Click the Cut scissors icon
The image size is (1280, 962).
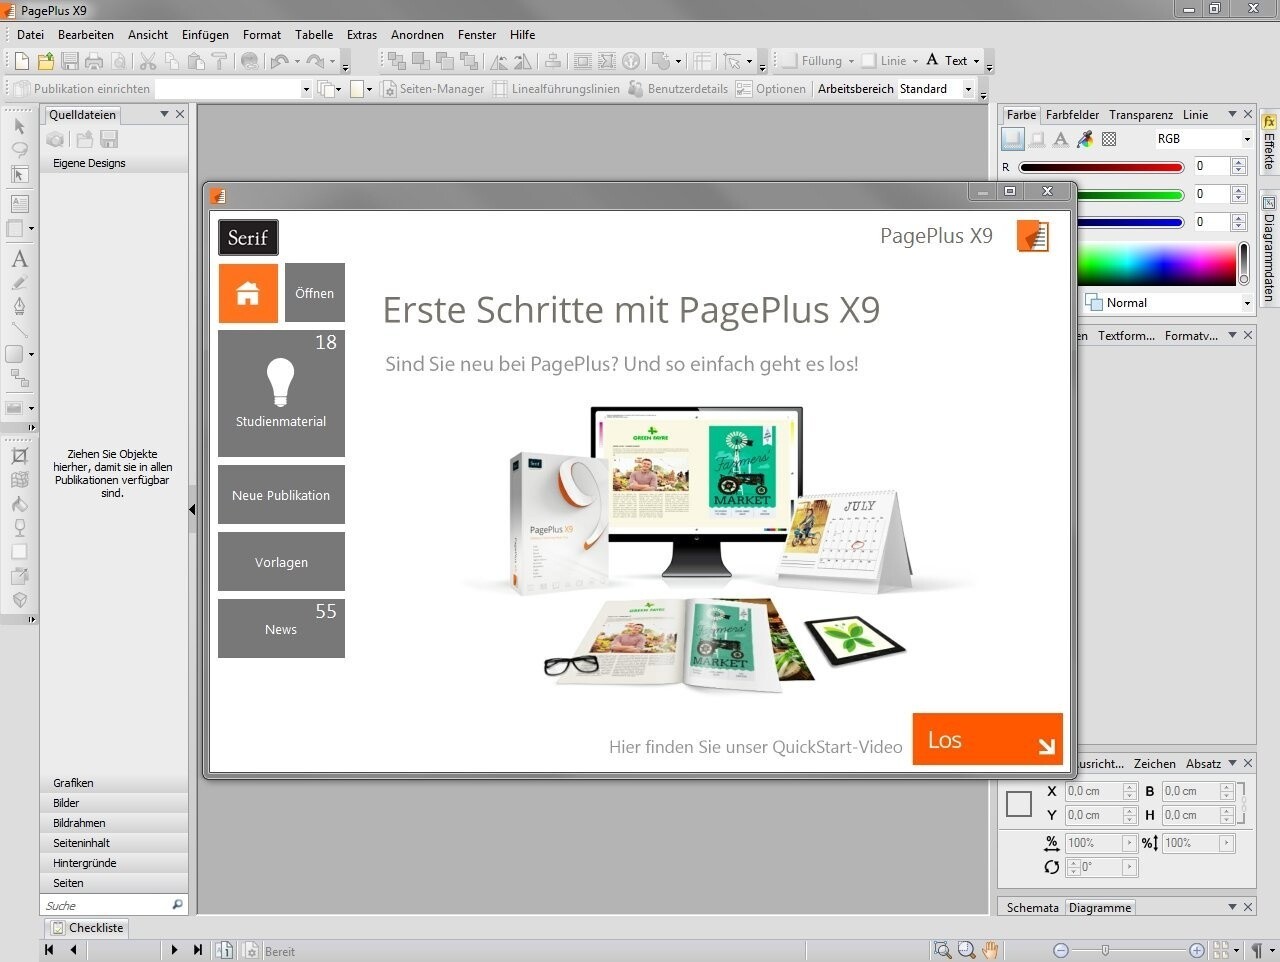[148, 61]
